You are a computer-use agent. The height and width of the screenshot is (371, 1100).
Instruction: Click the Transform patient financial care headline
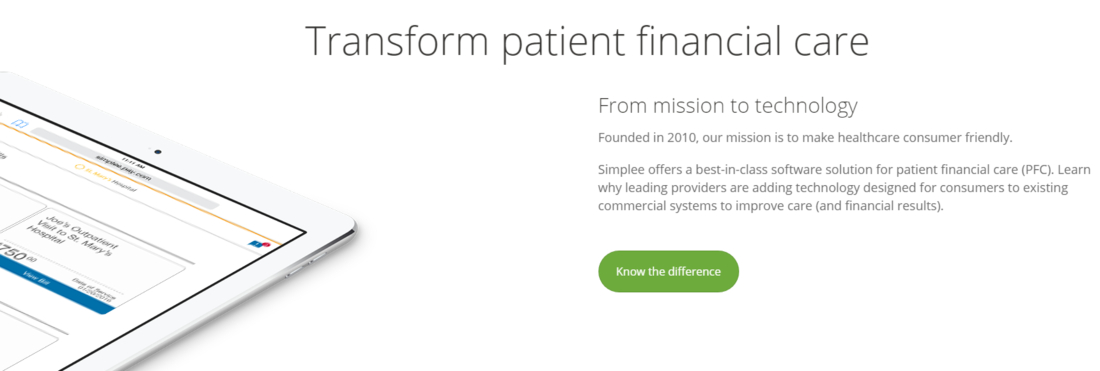coord(587,41)
